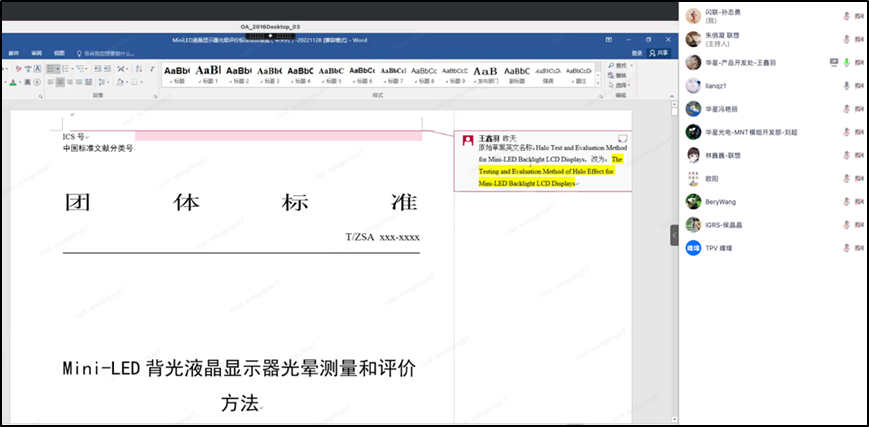Image resolution: width=869 pixels, height=427 pixels.
Task: Click the 查找 find button
Action: 618,65
